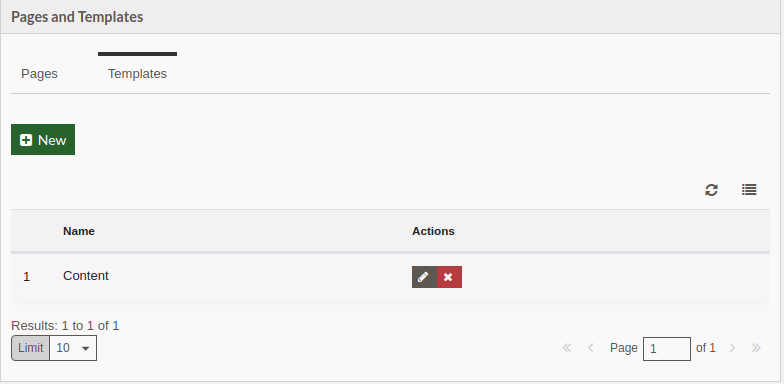Click the refresh table icon
Image resolution: width=784 pixels, height=384 pixels.
coord(711,190)
